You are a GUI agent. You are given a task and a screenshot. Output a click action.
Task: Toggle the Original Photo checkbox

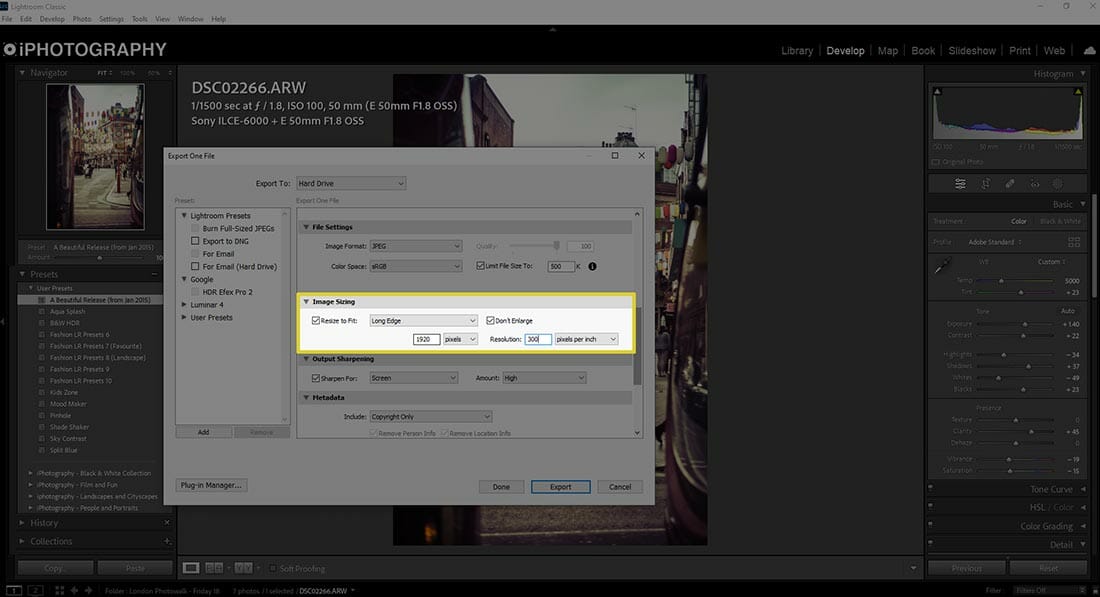click(x=936, y=162)
